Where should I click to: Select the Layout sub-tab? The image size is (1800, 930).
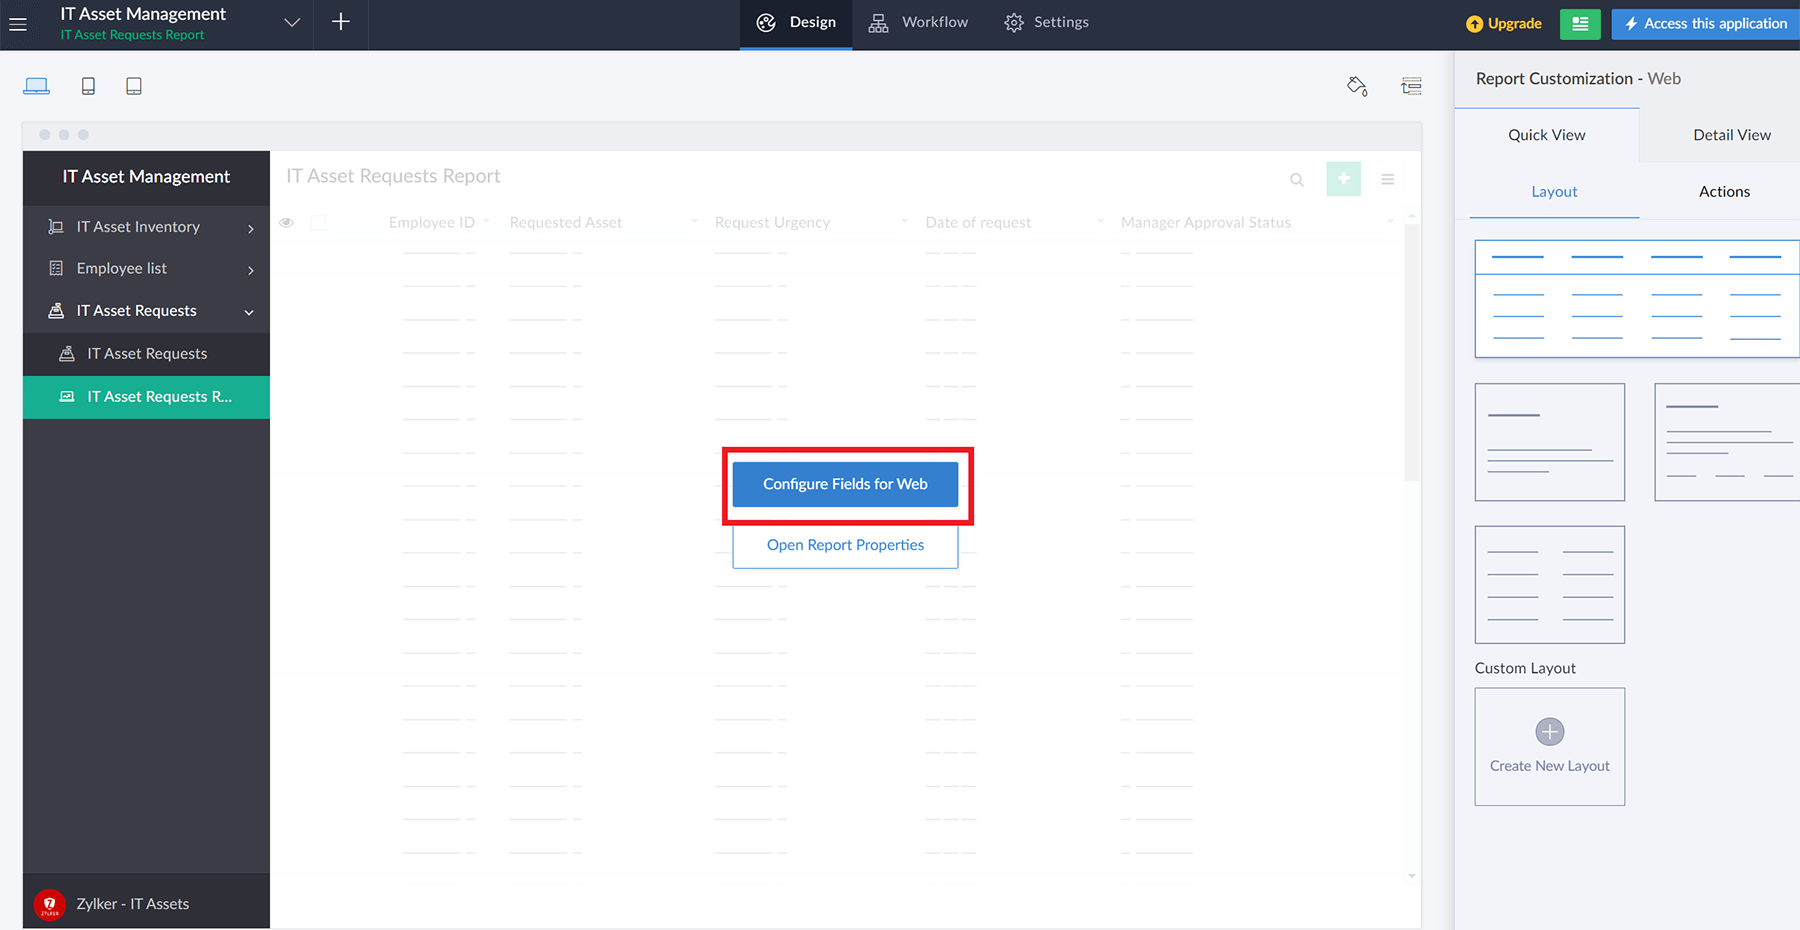tap(1554, 192)
